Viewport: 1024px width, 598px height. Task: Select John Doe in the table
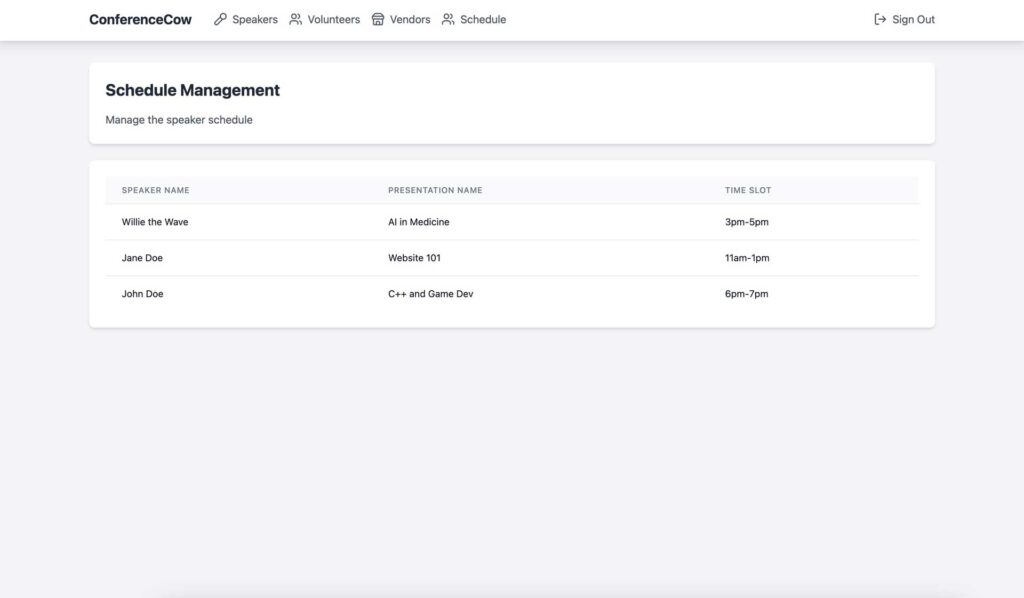[142, 294]
